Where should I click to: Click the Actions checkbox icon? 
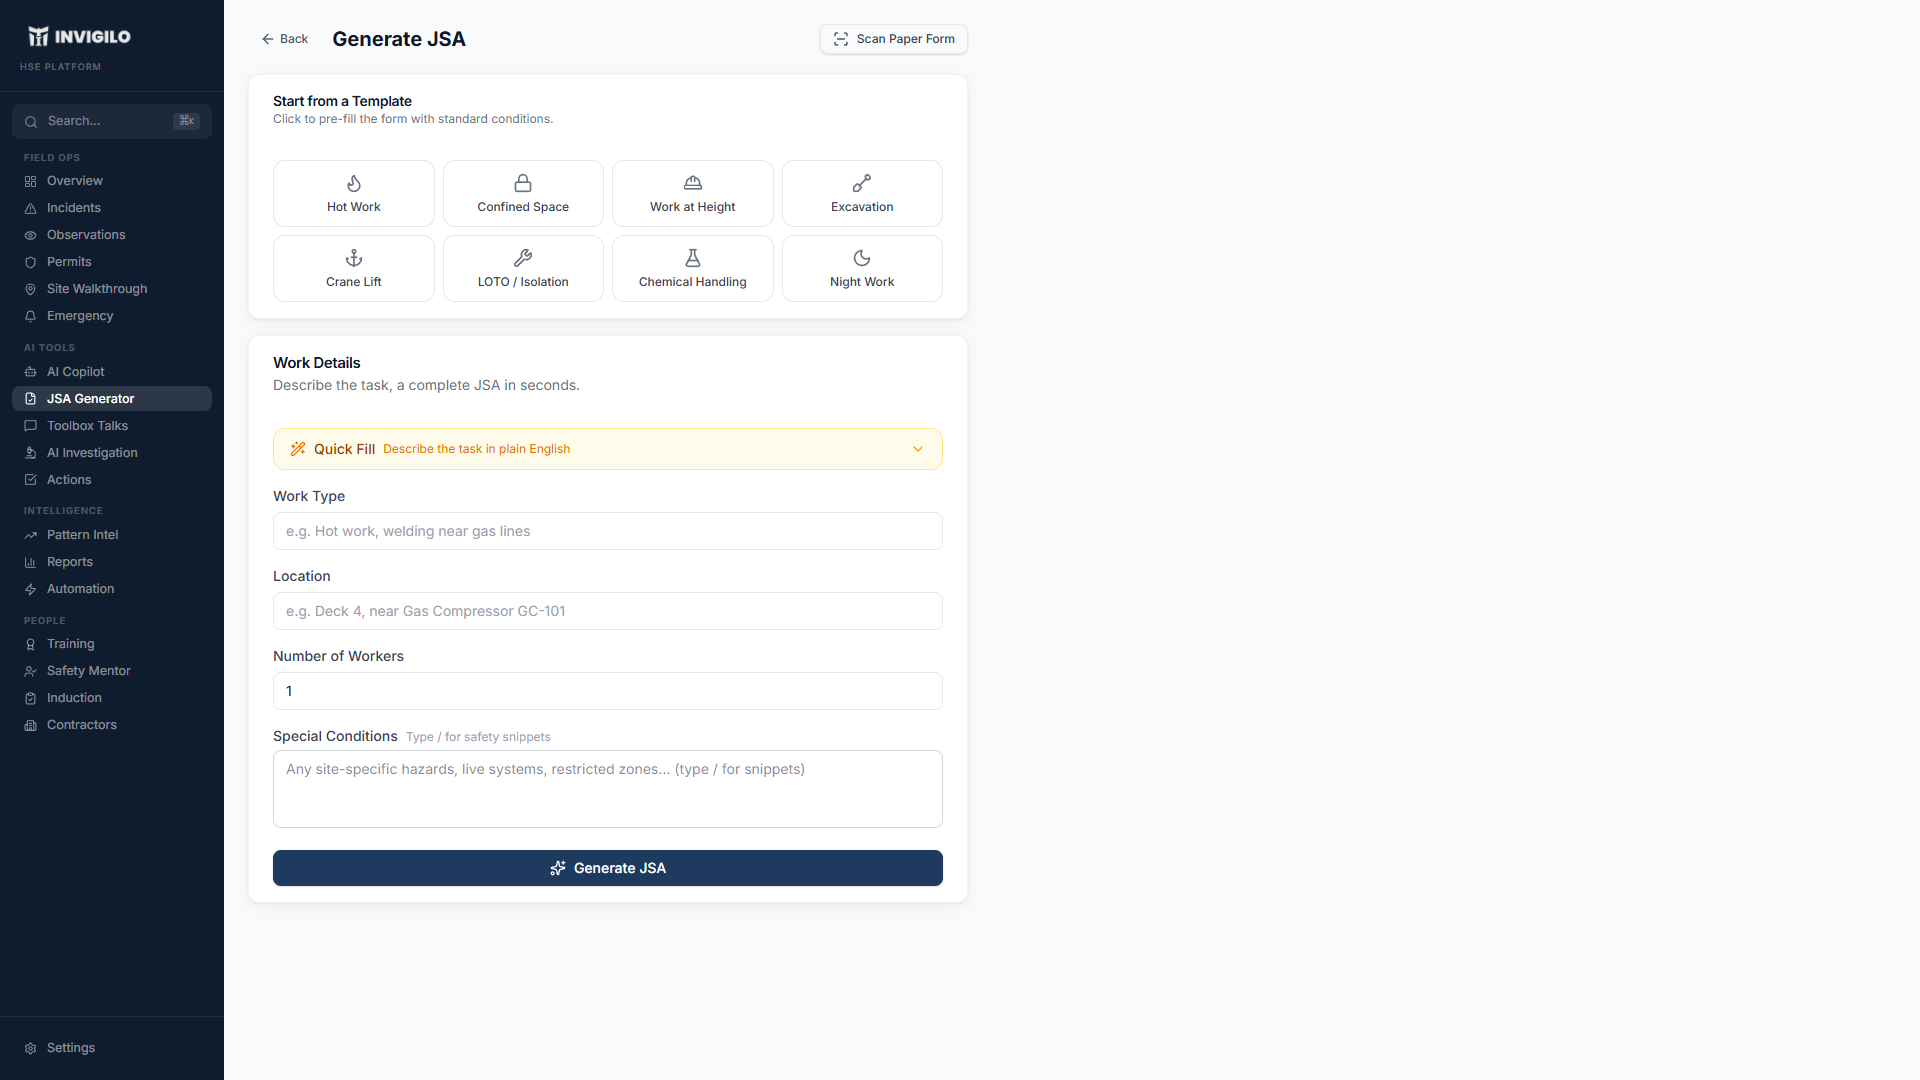pos(31,481)
